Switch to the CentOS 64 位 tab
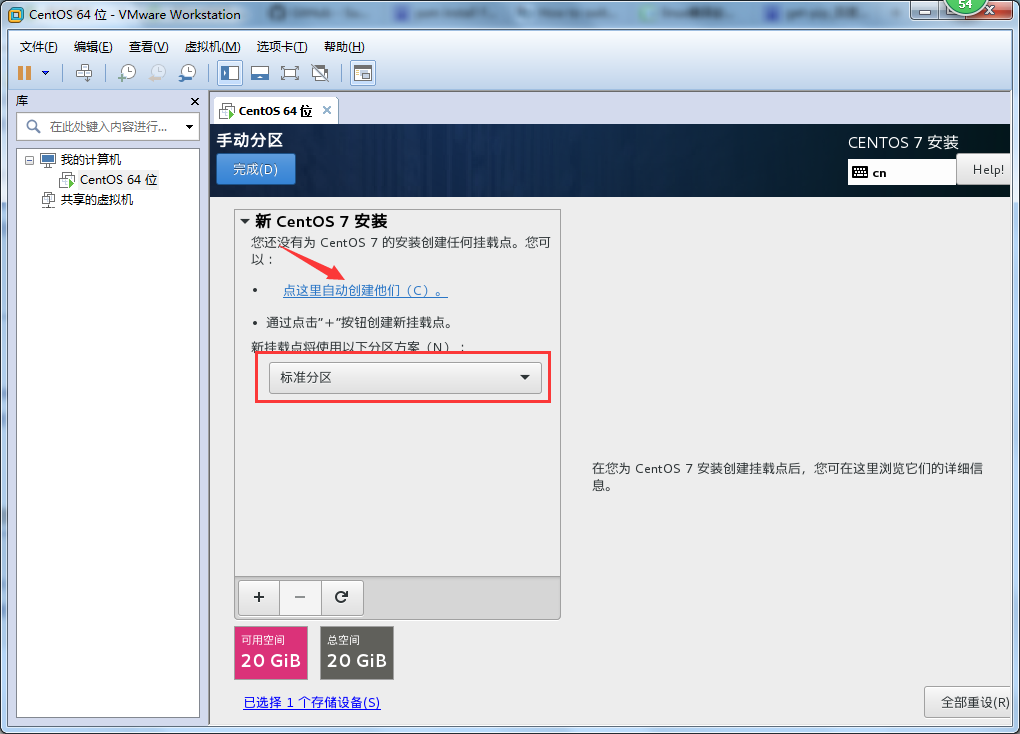Viewport: 1020px width, 734px height. pos(275,111)
